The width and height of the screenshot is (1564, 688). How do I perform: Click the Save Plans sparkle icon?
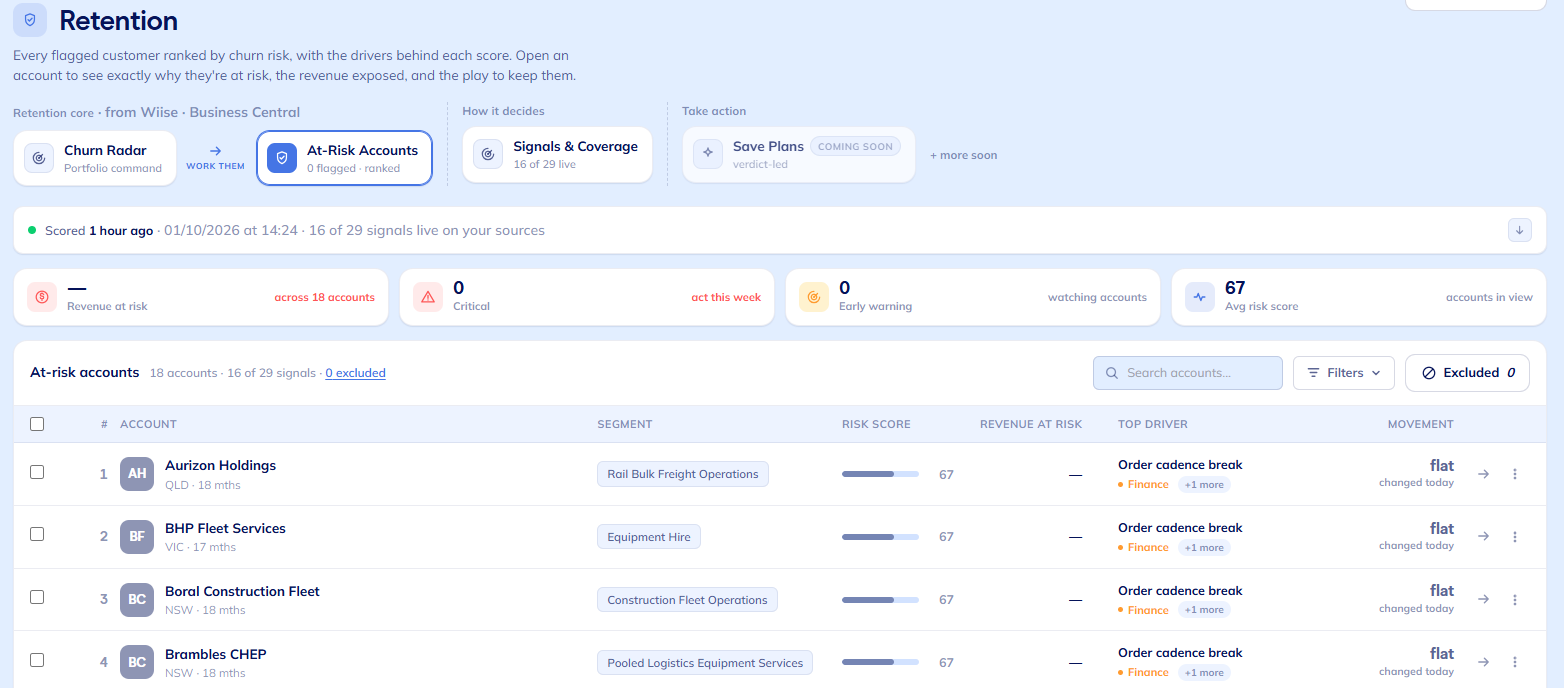coord(708,153)
